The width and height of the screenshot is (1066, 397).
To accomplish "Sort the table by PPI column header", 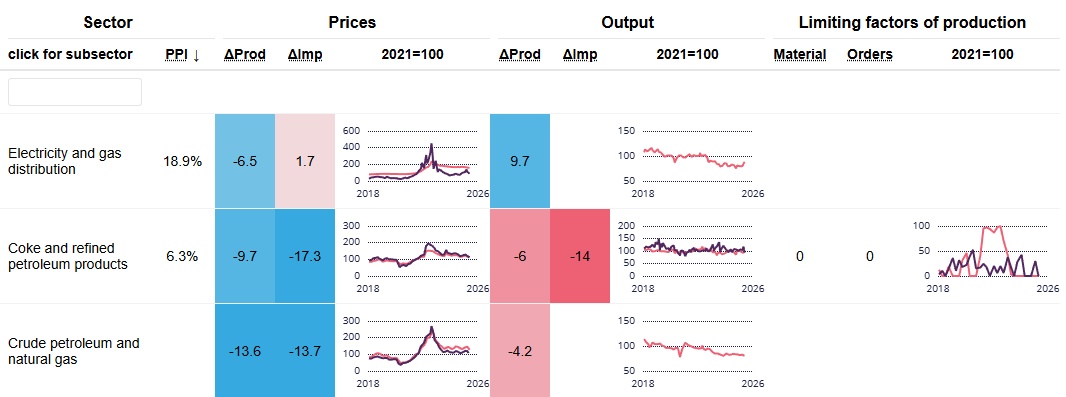I will pyautogui.click(x=182, y=54).
